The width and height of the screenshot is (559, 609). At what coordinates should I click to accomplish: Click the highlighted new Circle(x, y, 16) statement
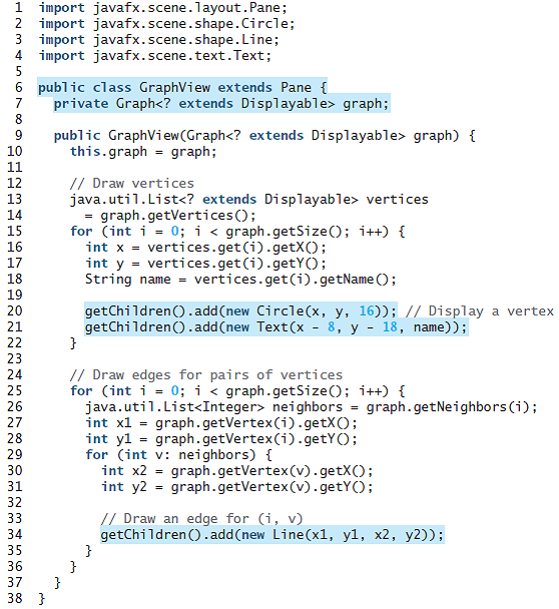tap(241, 311)
